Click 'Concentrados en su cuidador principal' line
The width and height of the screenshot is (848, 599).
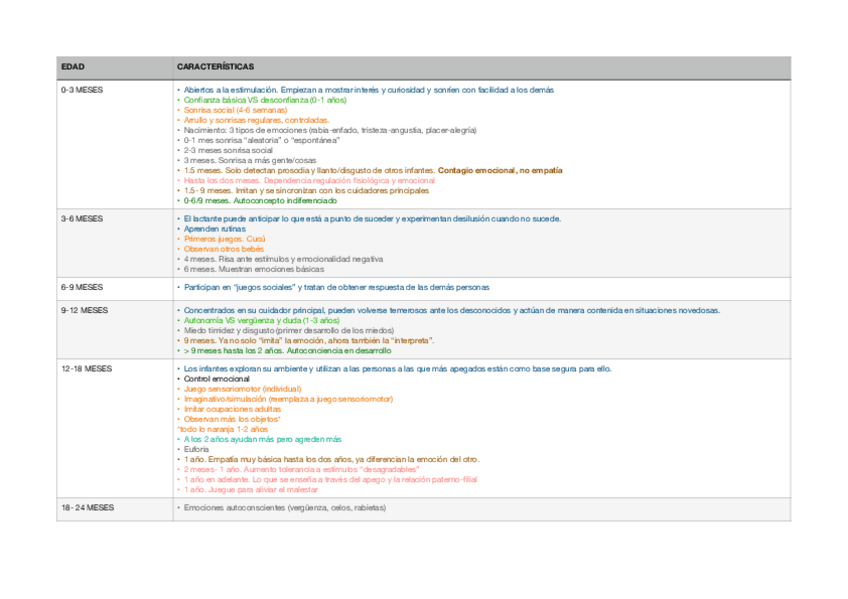click(x=452, y=310)
